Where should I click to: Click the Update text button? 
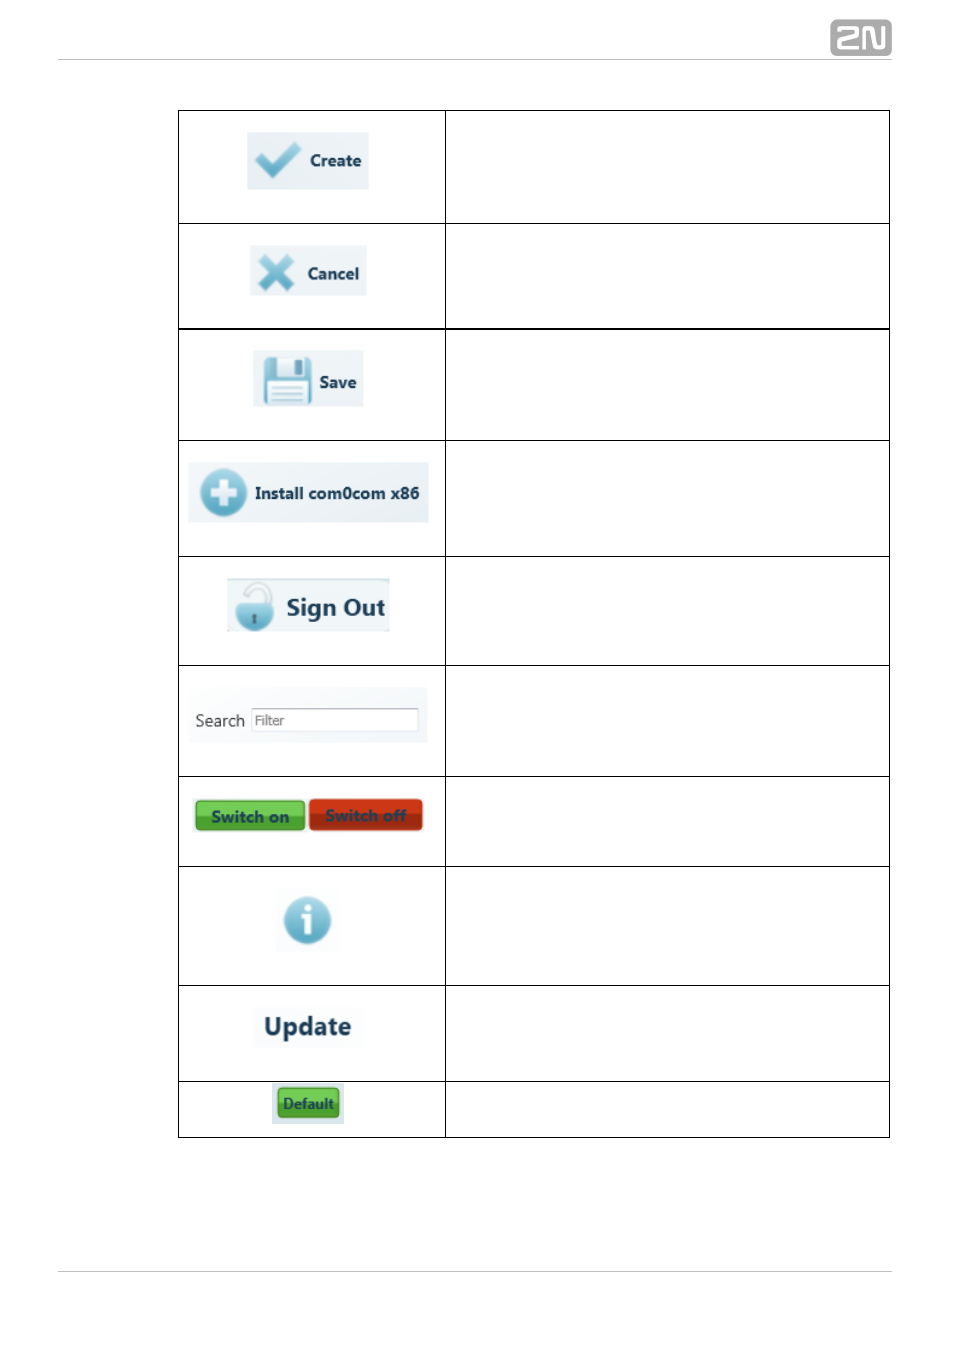pyautogui.click(x=308, y=1027)
